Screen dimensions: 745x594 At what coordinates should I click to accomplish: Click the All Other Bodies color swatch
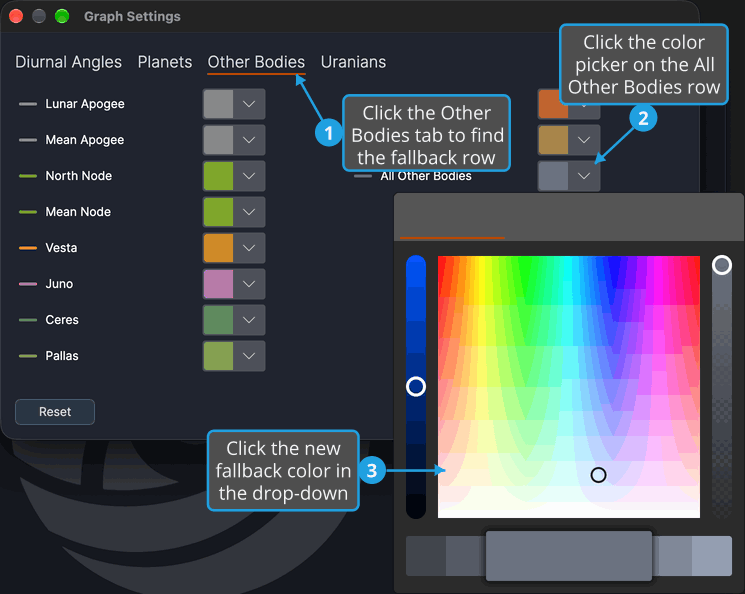(554, 176)
